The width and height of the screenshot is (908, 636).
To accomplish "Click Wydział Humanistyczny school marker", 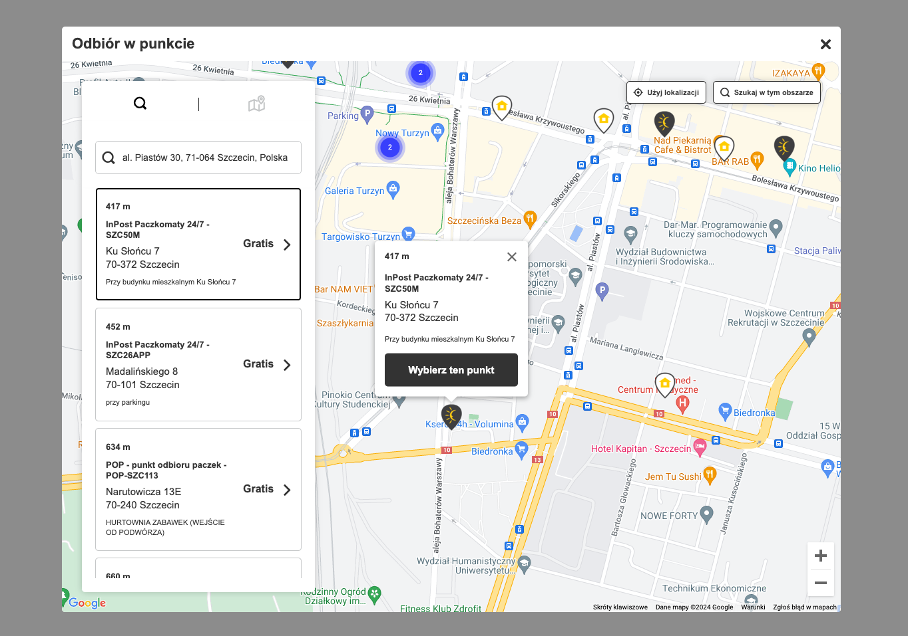I will pyautogui.click(x=525, y=564).
